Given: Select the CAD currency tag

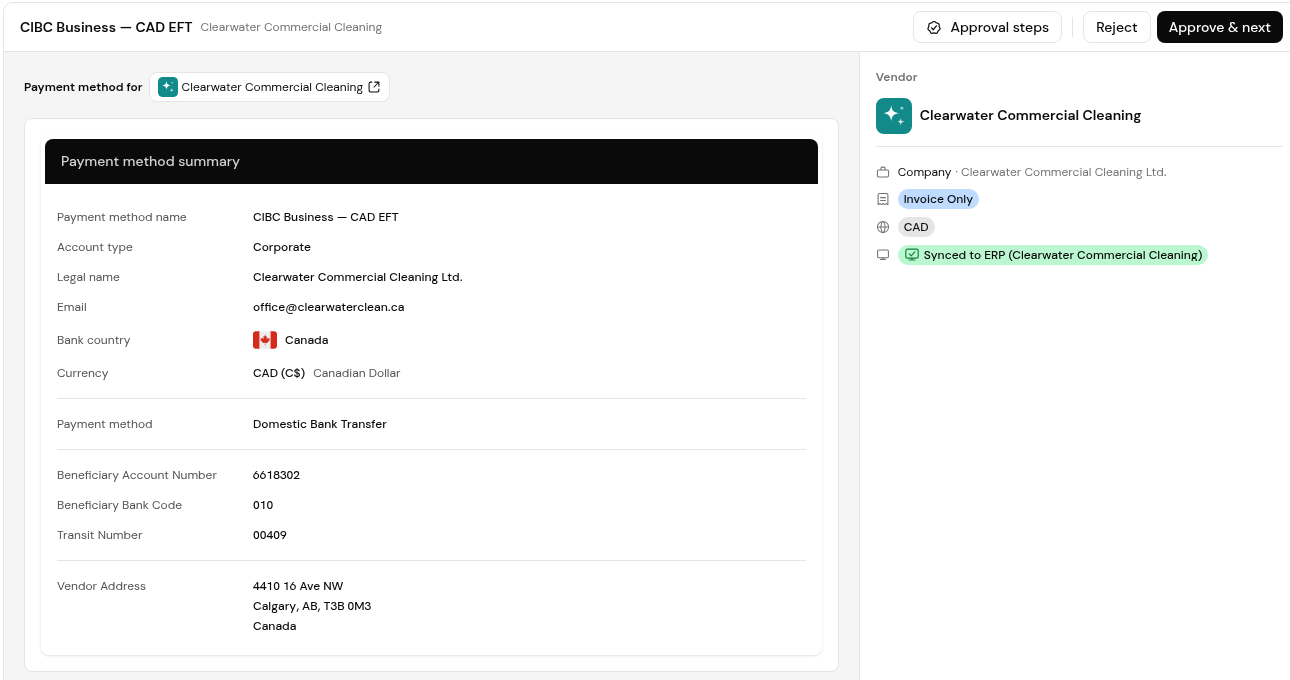Looking at the screenshot, I should [916, 227].
